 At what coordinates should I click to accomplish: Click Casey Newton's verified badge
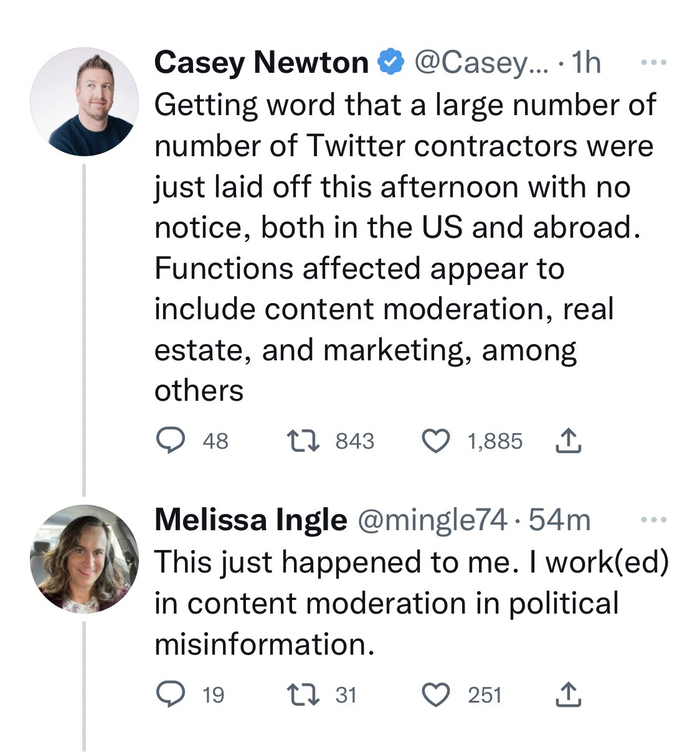390,63
